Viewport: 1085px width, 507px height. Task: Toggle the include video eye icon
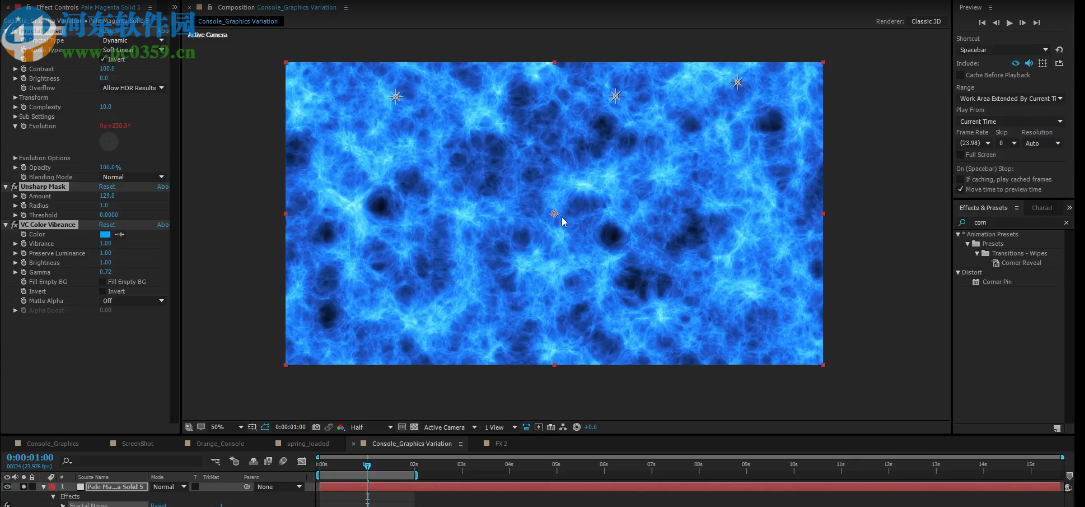click(1015, 63)
